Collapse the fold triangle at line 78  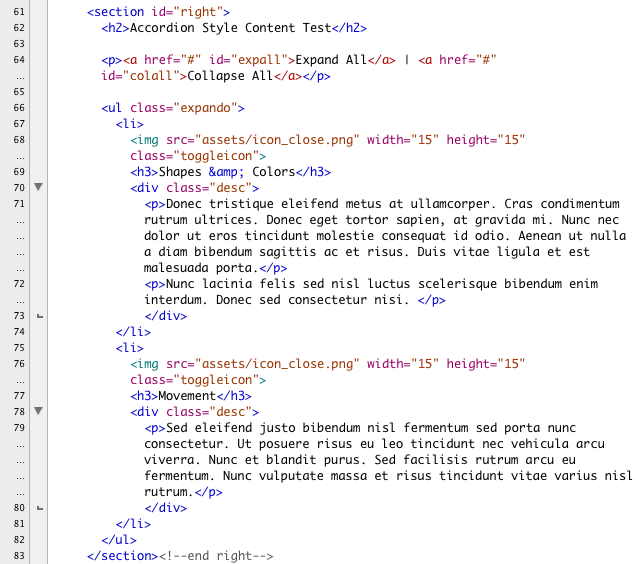pyautogui.click(x=38, y=411)
